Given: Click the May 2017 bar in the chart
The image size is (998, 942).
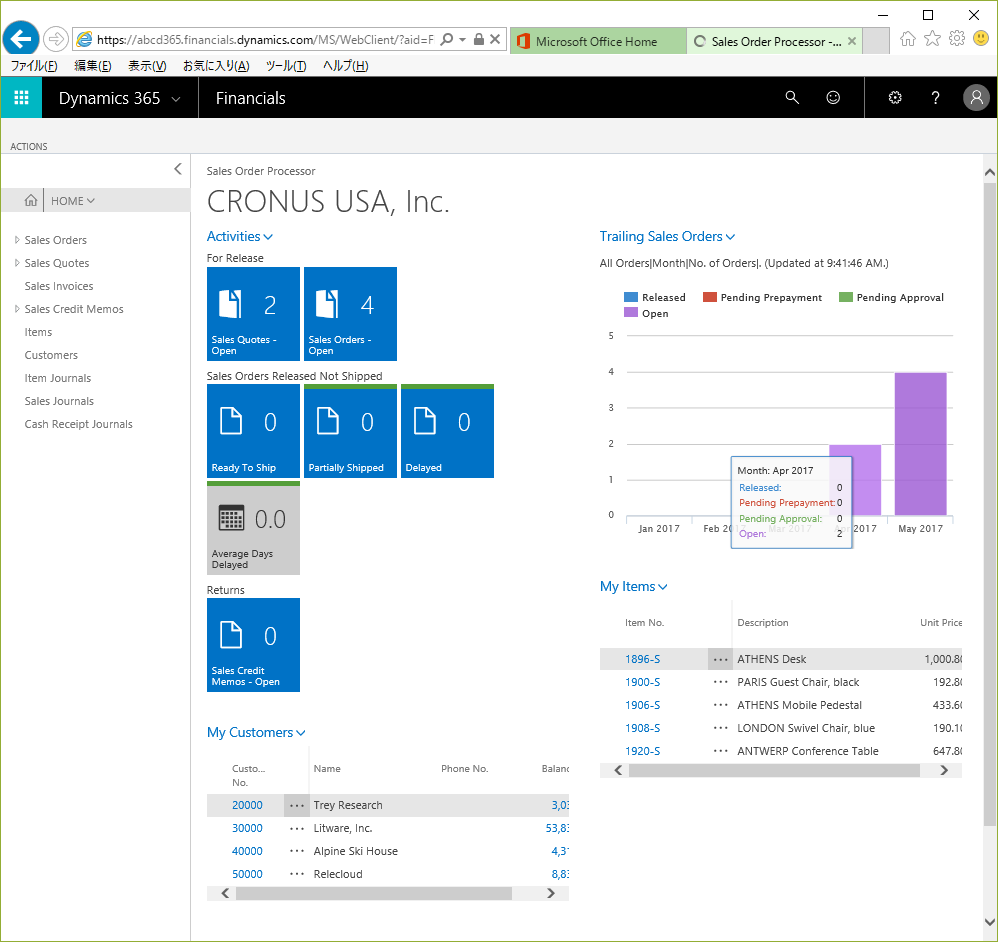Looking at the screenshot, I should tap(920, 444).
